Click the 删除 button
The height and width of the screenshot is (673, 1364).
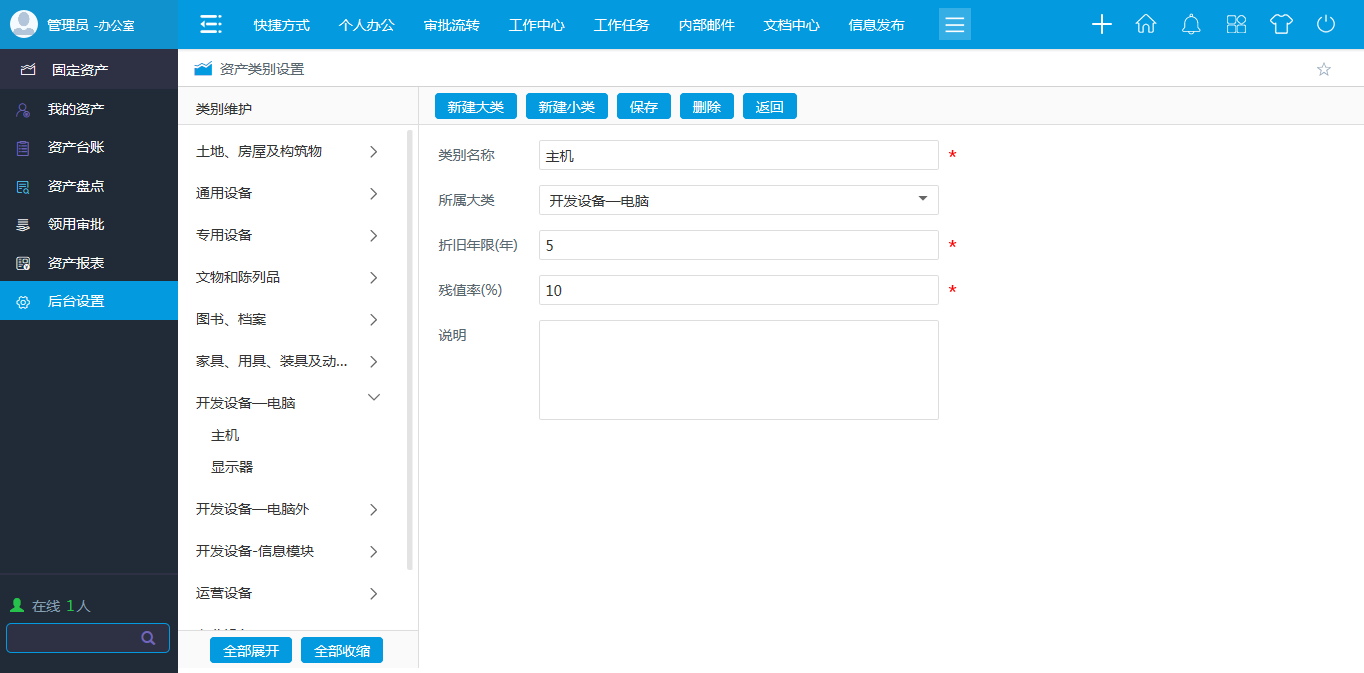click(706, 106)
